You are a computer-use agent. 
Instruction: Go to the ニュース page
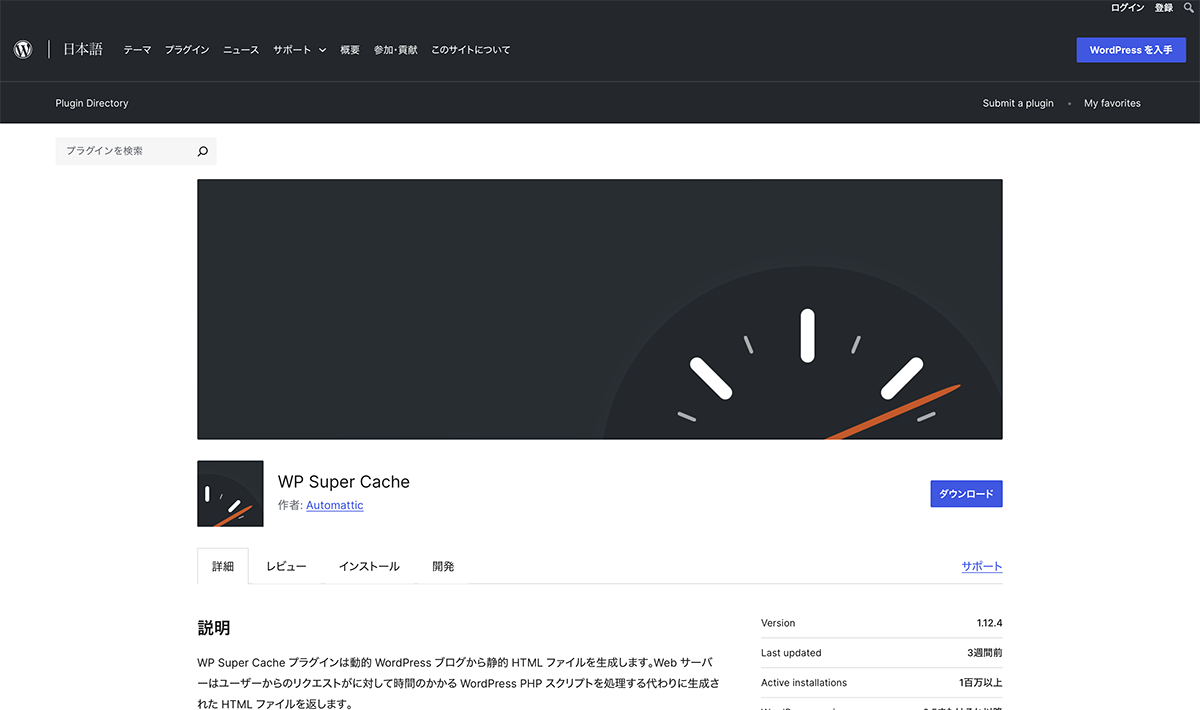coord(241,50)
